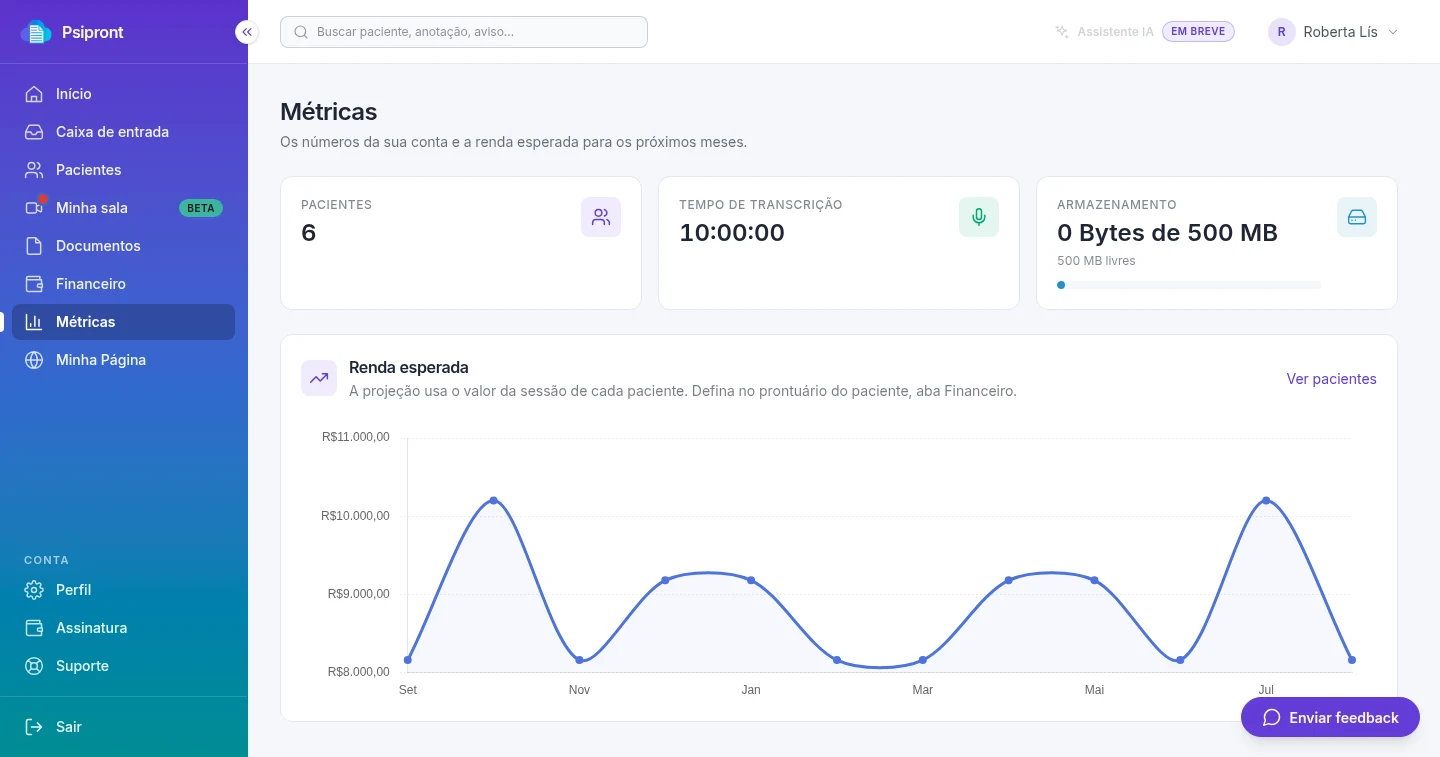Click the 500 MB livres label
Screen dimensions: 1440x757
pyautogui.click(x=1096, y=261)
